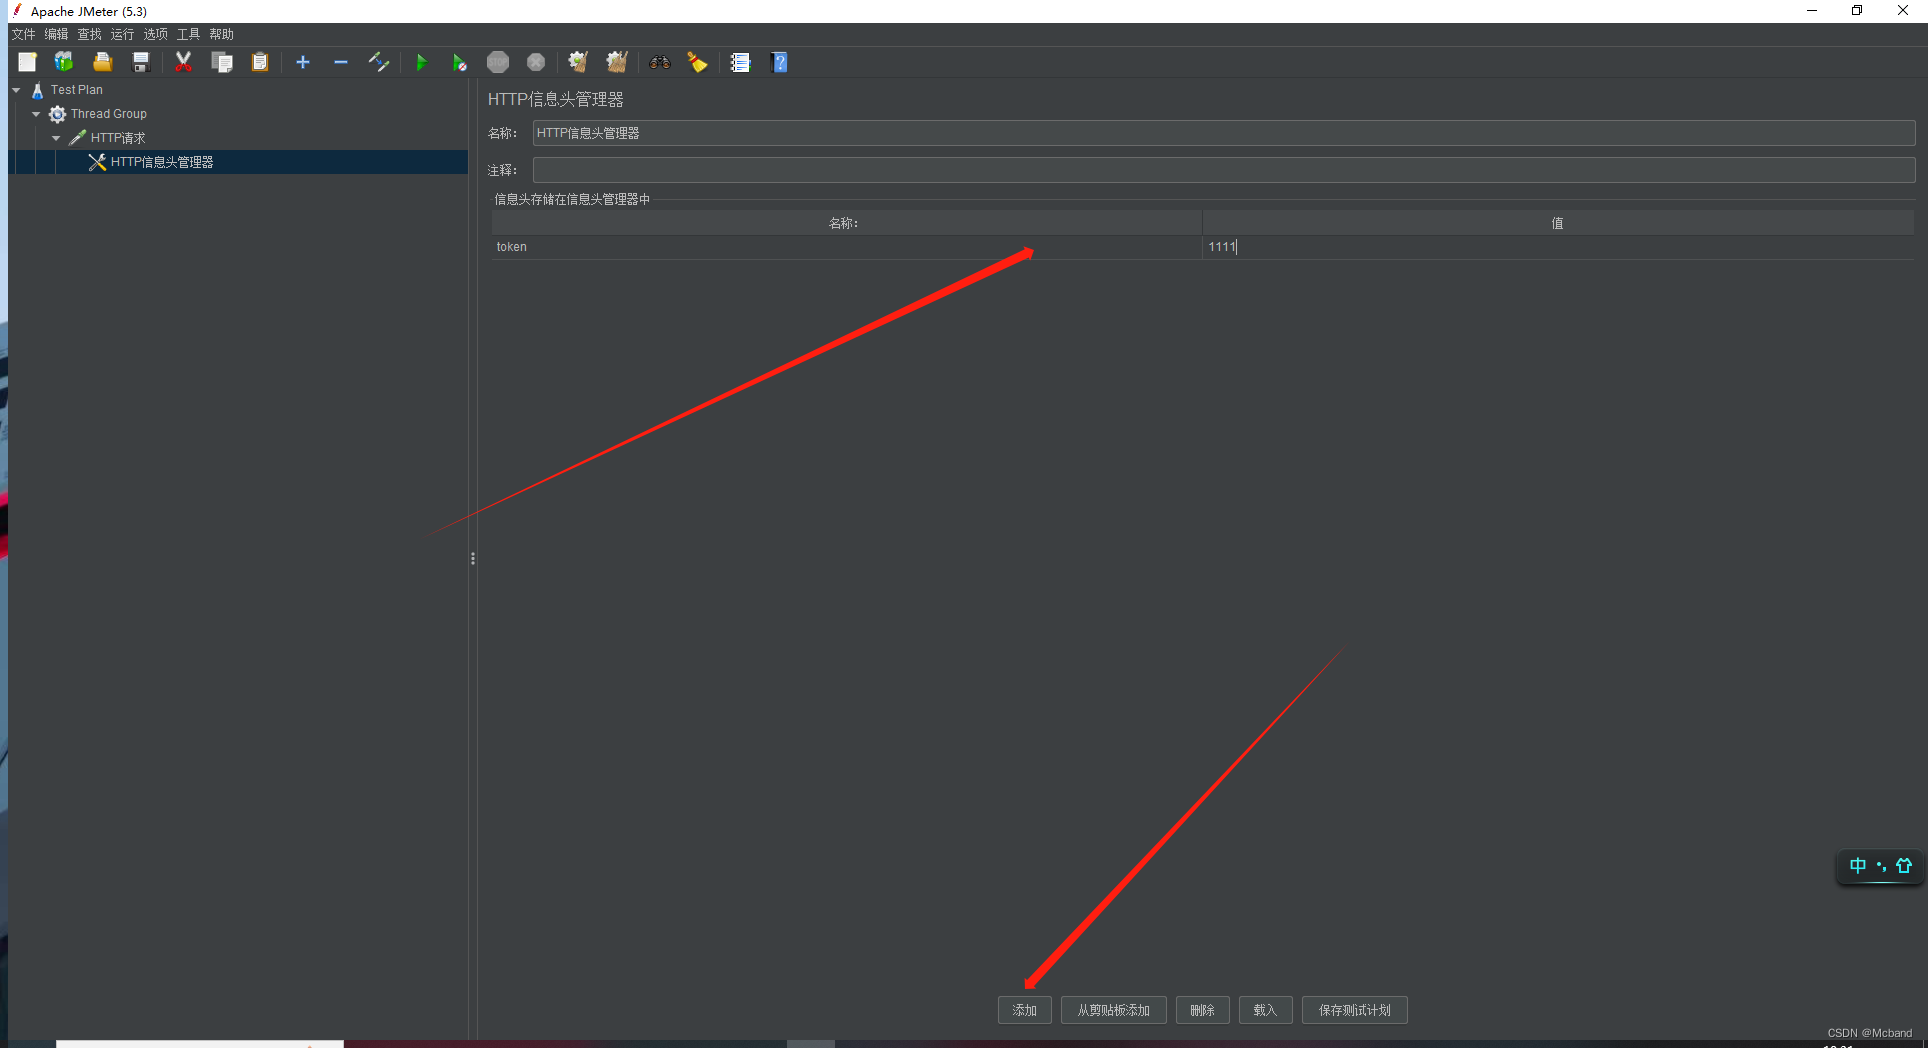Switch IME Chinese mode 中 indicator

coord(1857,866)
